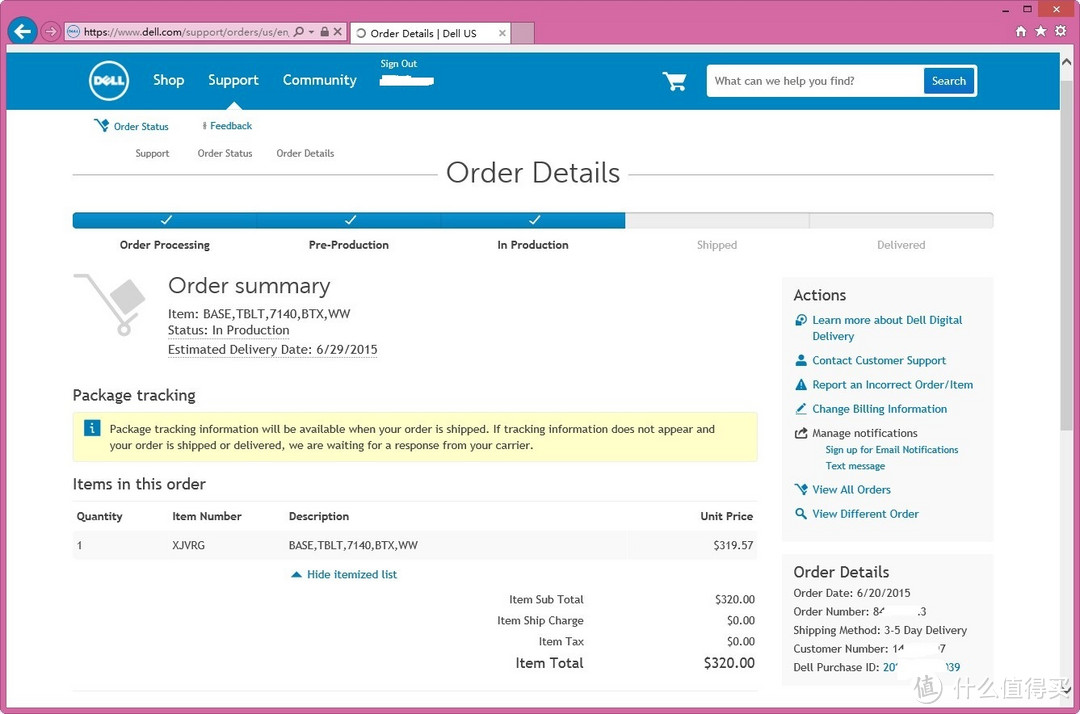Open the Support menu in Dell header
The width and height of the screenshot is (1080, 714).
coord(233,80)
